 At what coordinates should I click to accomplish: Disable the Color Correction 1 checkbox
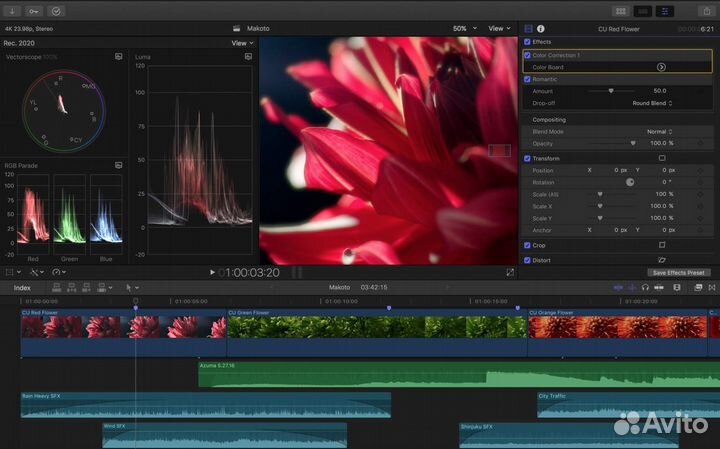(x=528, y=55)
